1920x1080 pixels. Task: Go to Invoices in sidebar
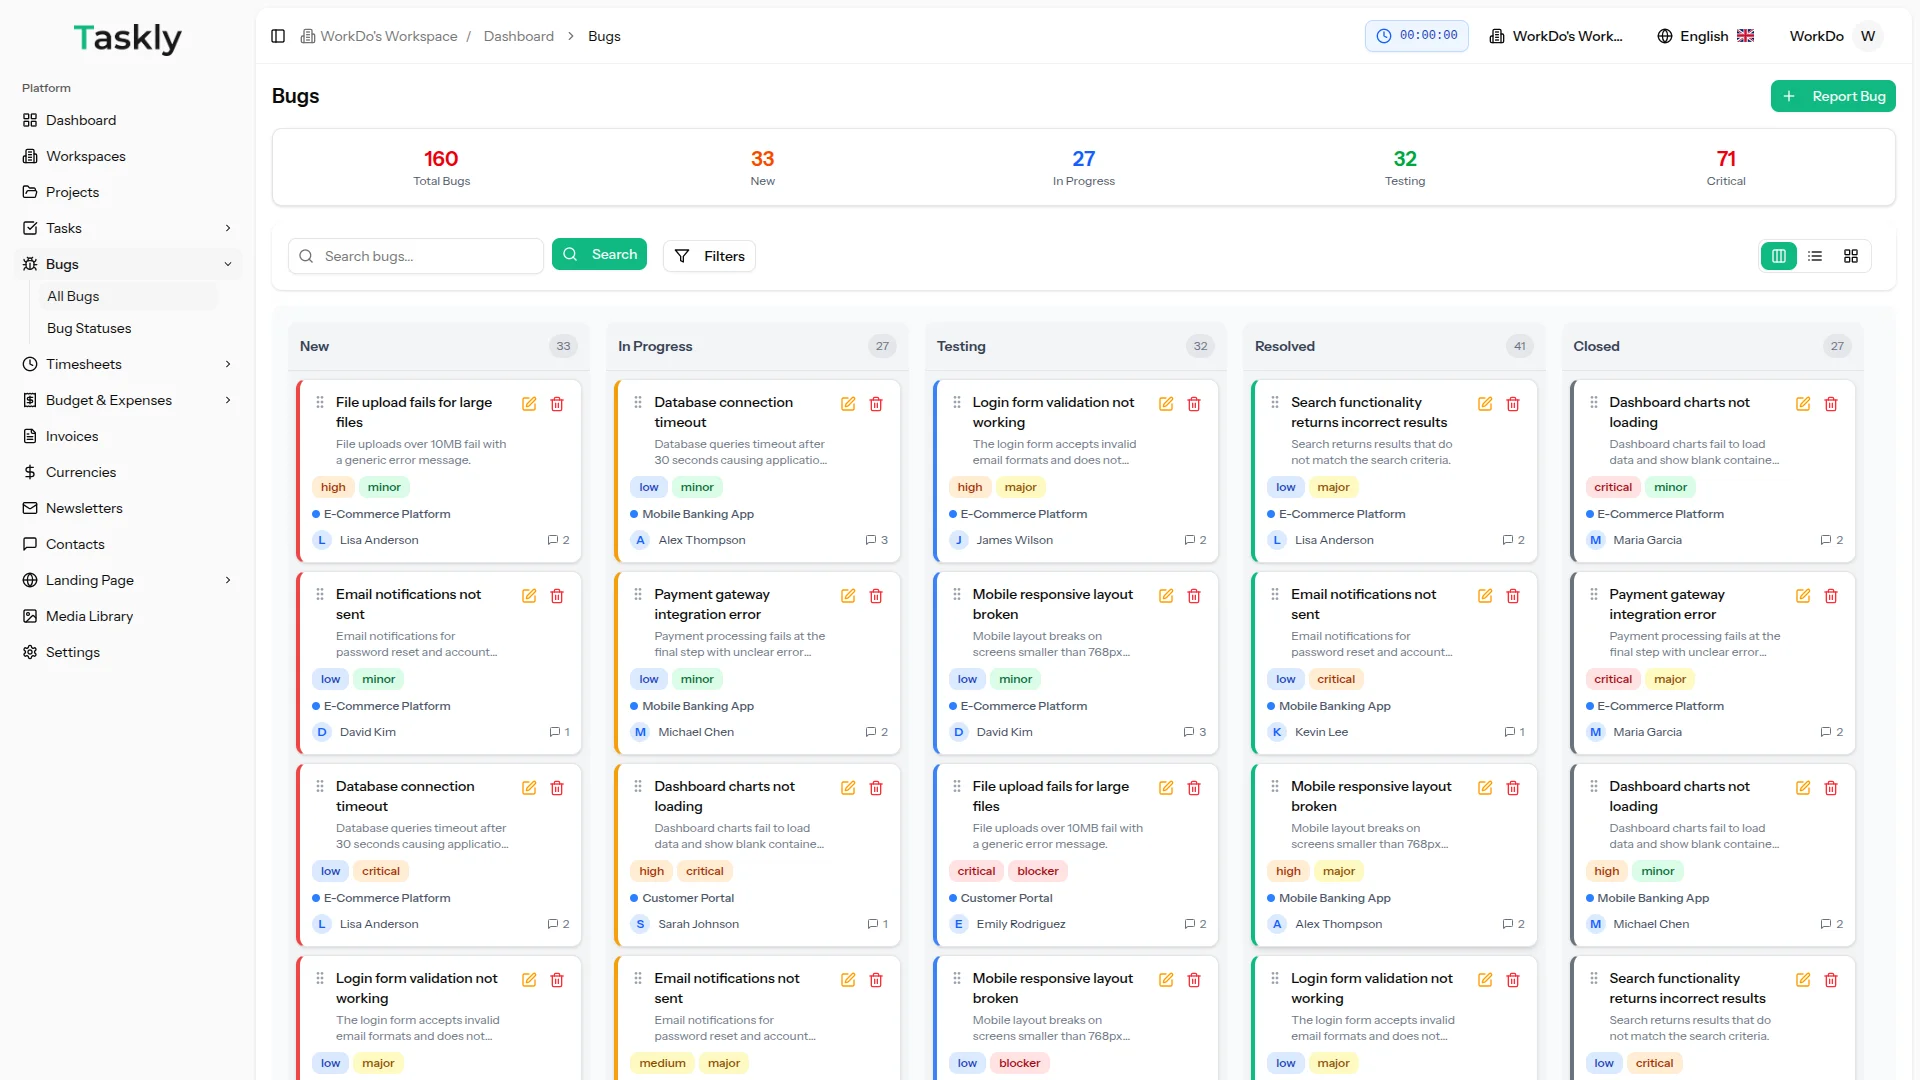pos(72,436)
